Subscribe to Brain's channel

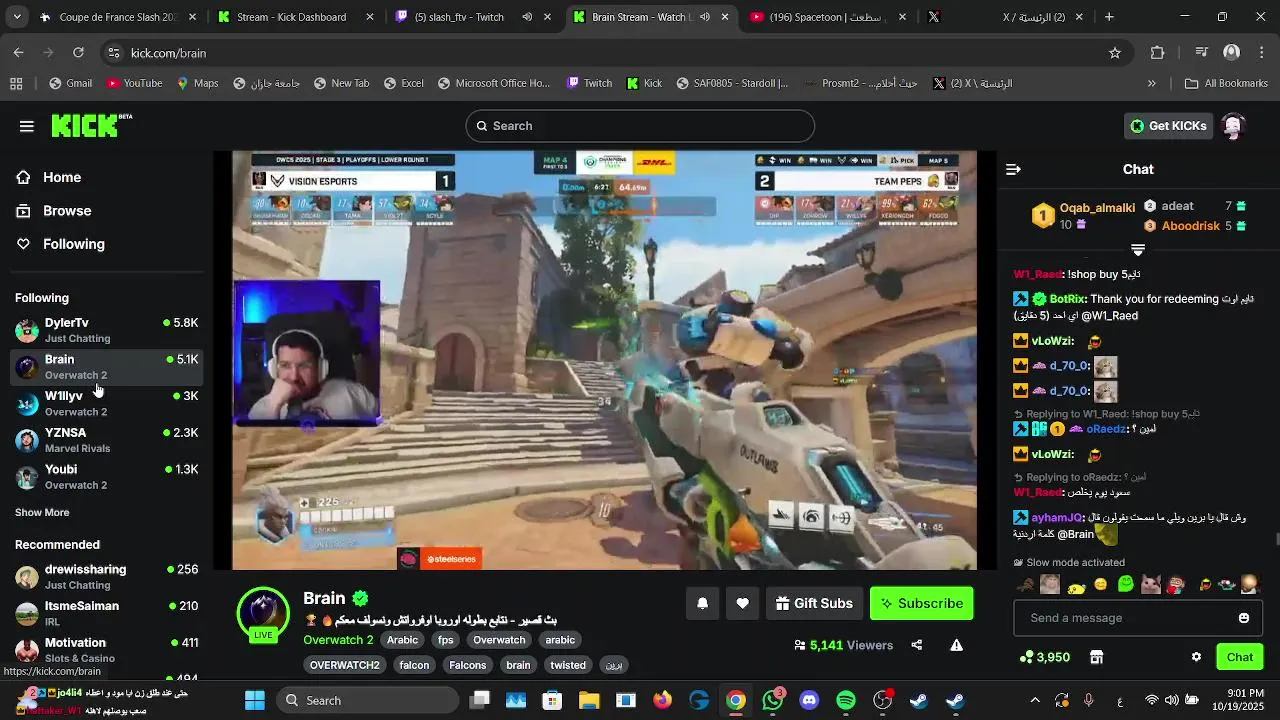click(x=921, y=603)
